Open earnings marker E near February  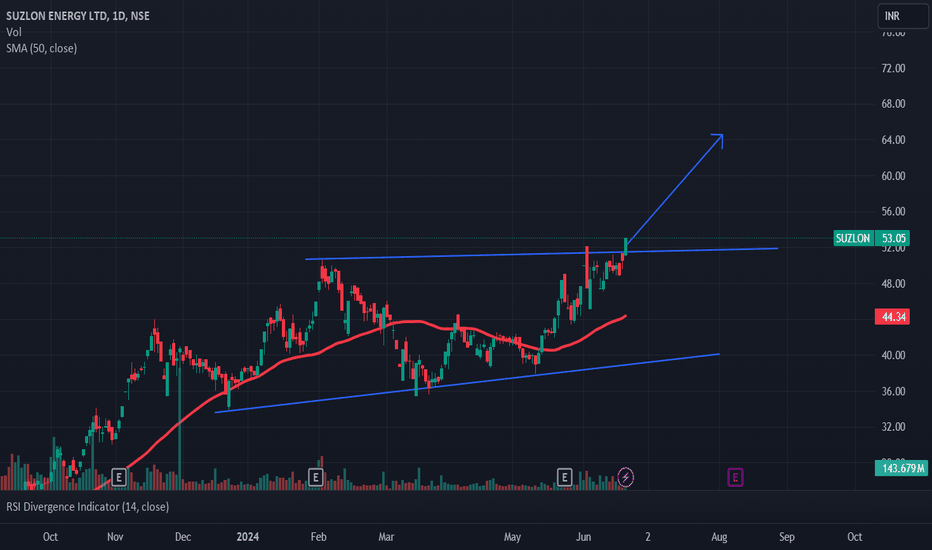(316, 477)
